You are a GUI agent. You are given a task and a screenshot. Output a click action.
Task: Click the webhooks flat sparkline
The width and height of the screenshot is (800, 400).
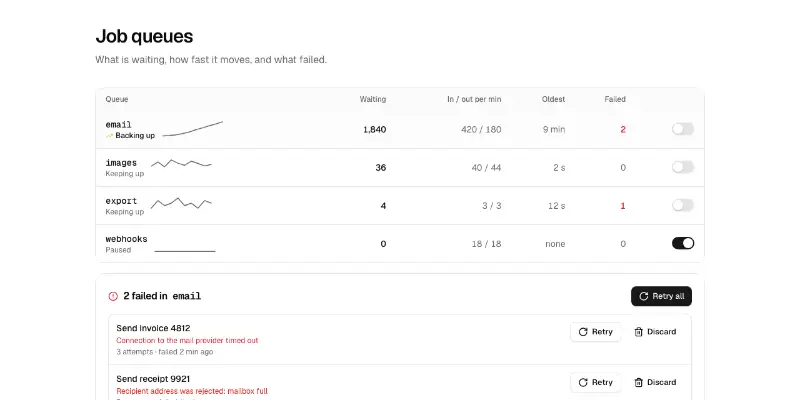click(x=185, y=251)
